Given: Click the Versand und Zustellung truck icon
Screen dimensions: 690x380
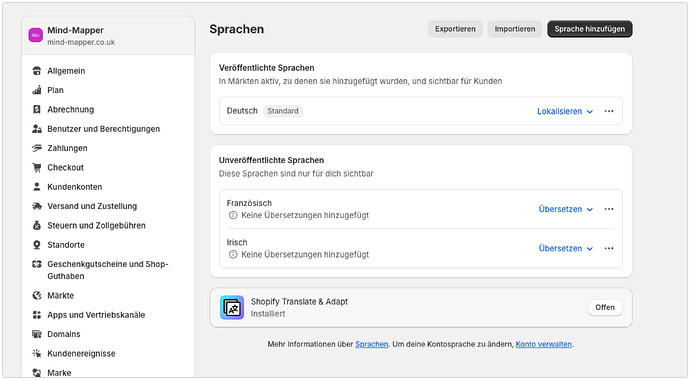Looking at the screenshot, I should click(37, 206).
